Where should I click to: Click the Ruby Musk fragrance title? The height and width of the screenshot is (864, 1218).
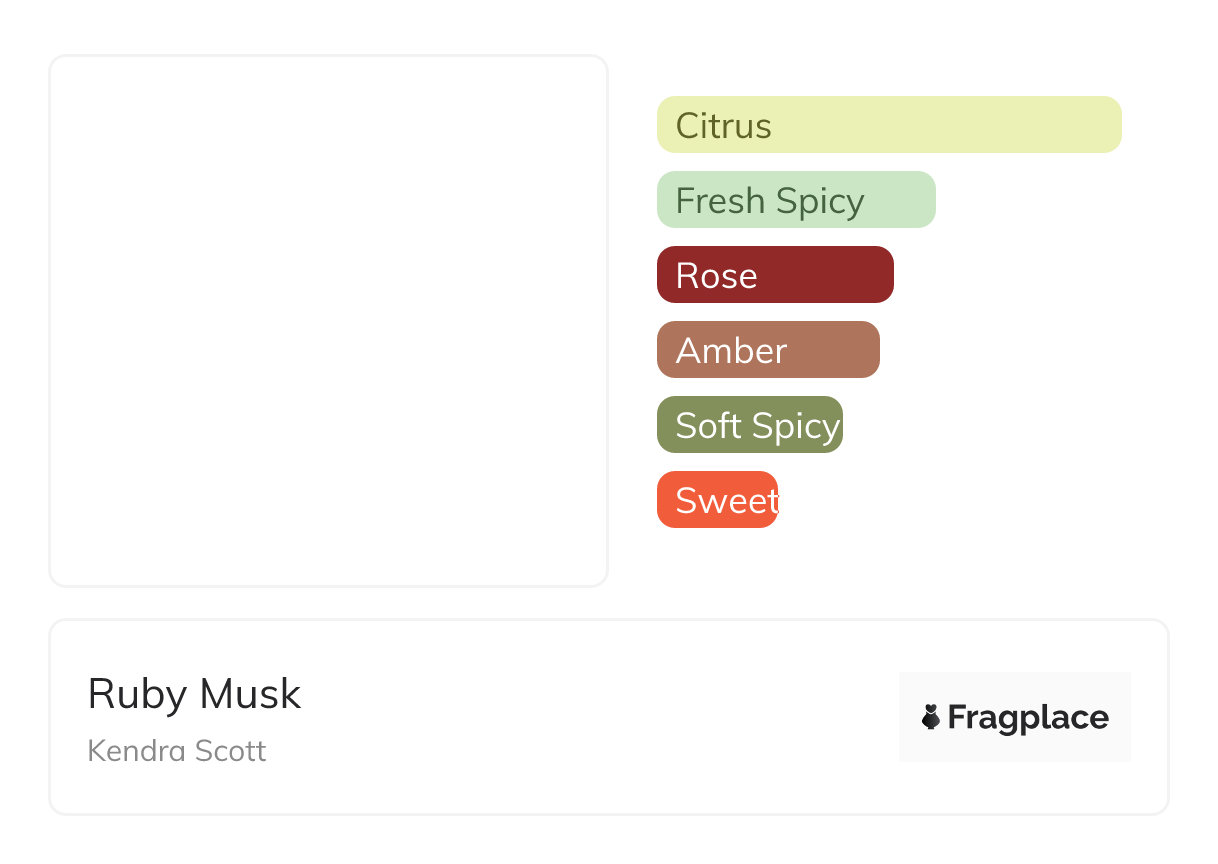[194, 694]
